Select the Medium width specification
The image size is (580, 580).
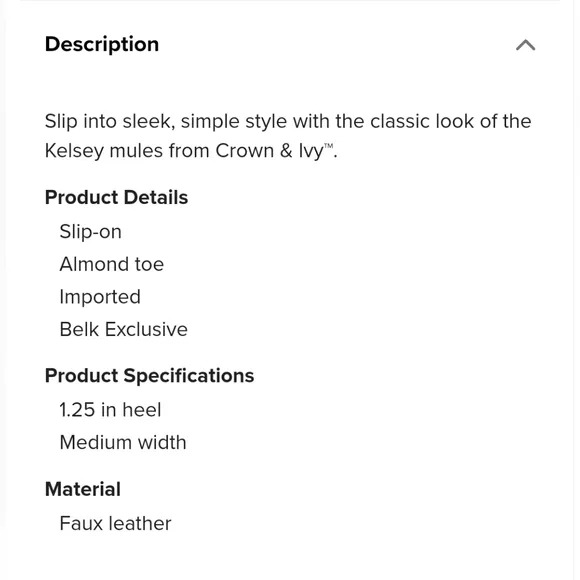point(123,442)
